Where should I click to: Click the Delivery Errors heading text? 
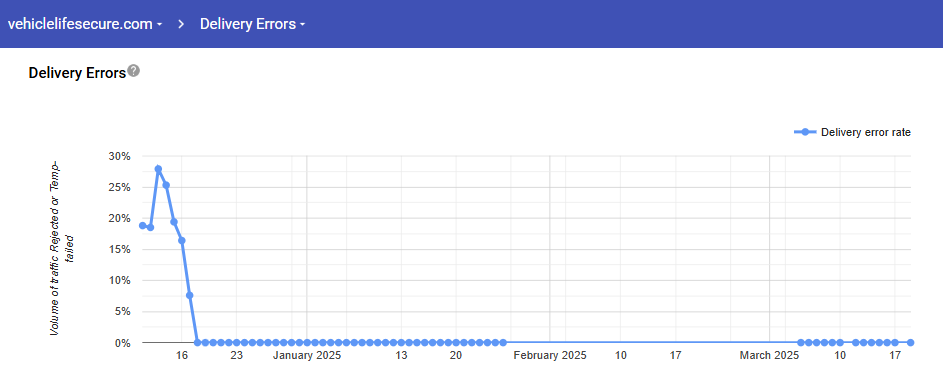pos(77,73)
